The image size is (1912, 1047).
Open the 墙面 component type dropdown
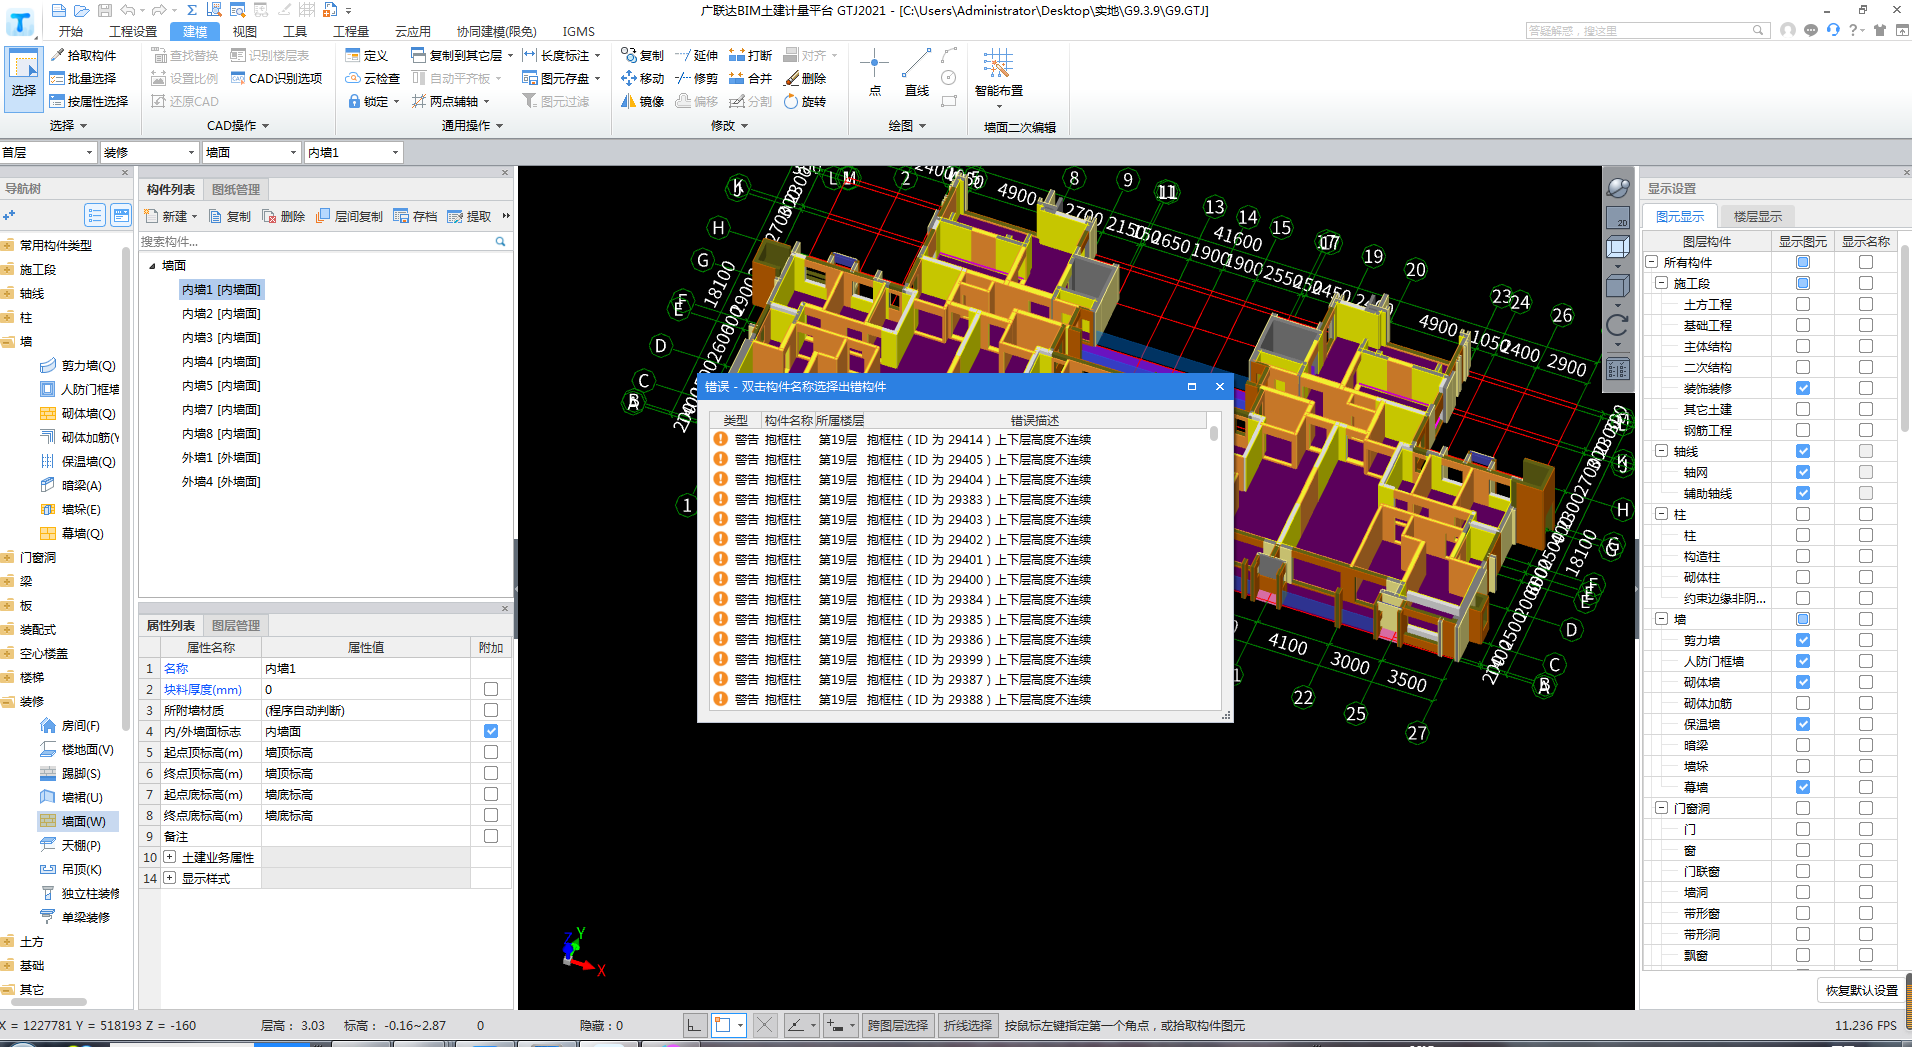[251, 153]
